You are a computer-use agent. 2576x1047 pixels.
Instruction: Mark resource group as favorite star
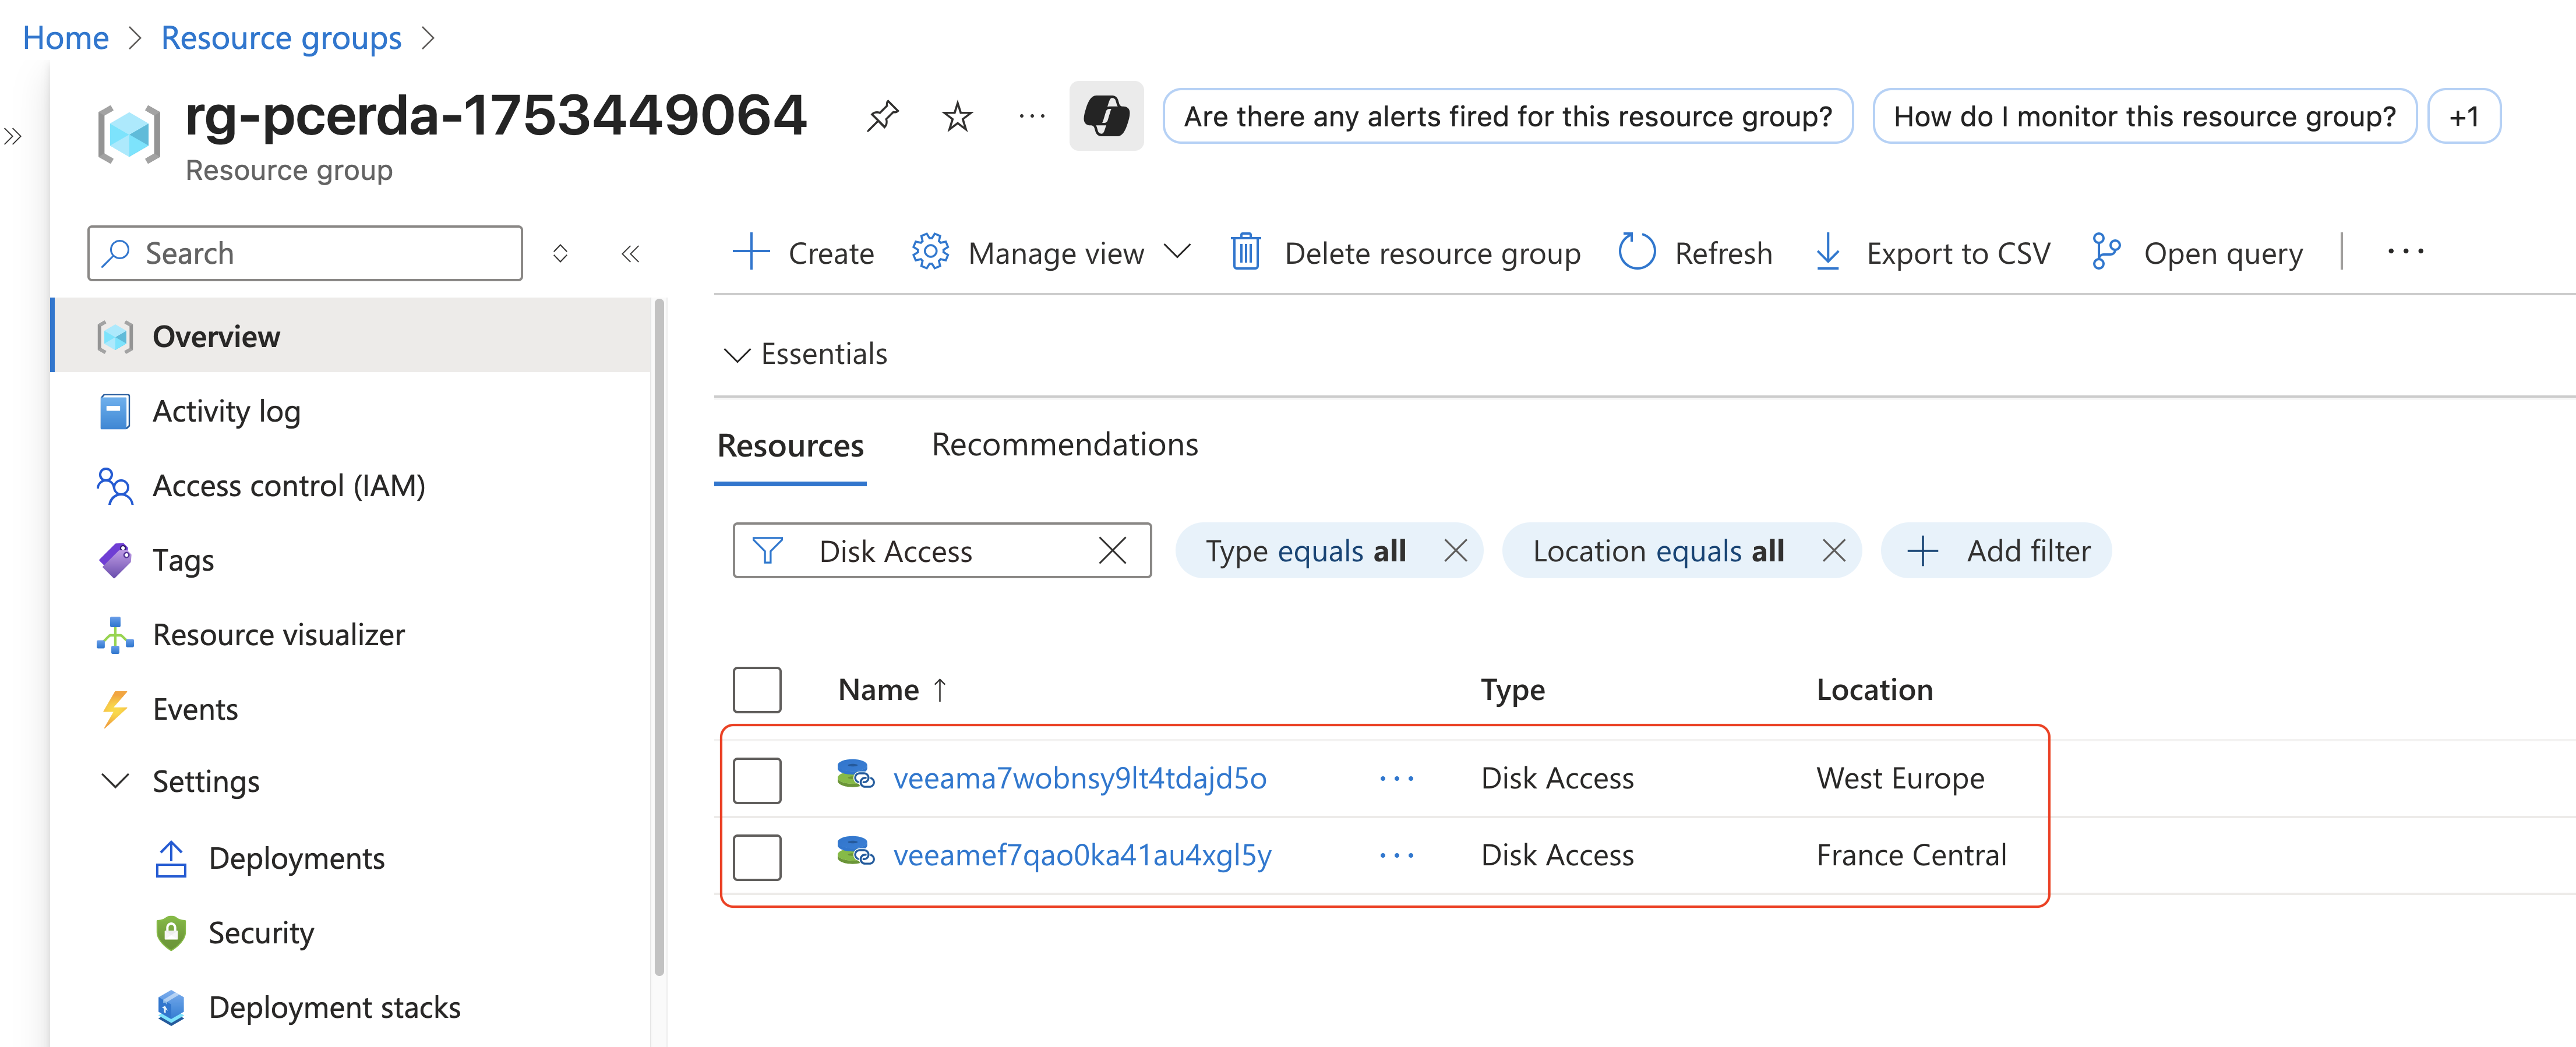click(x=957, y=117)
